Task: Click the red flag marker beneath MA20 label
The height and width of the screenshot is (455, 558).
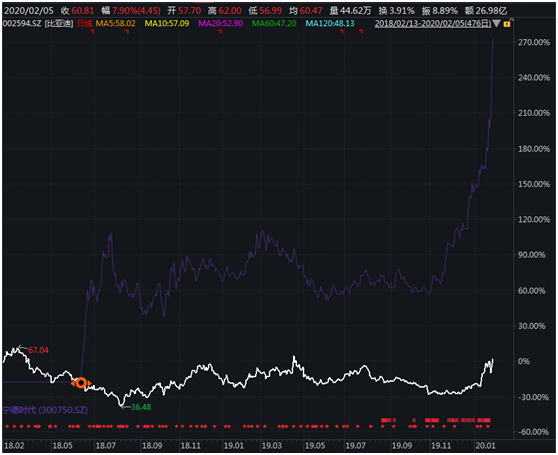Action: pyautogui.click(x=220, y=32)
